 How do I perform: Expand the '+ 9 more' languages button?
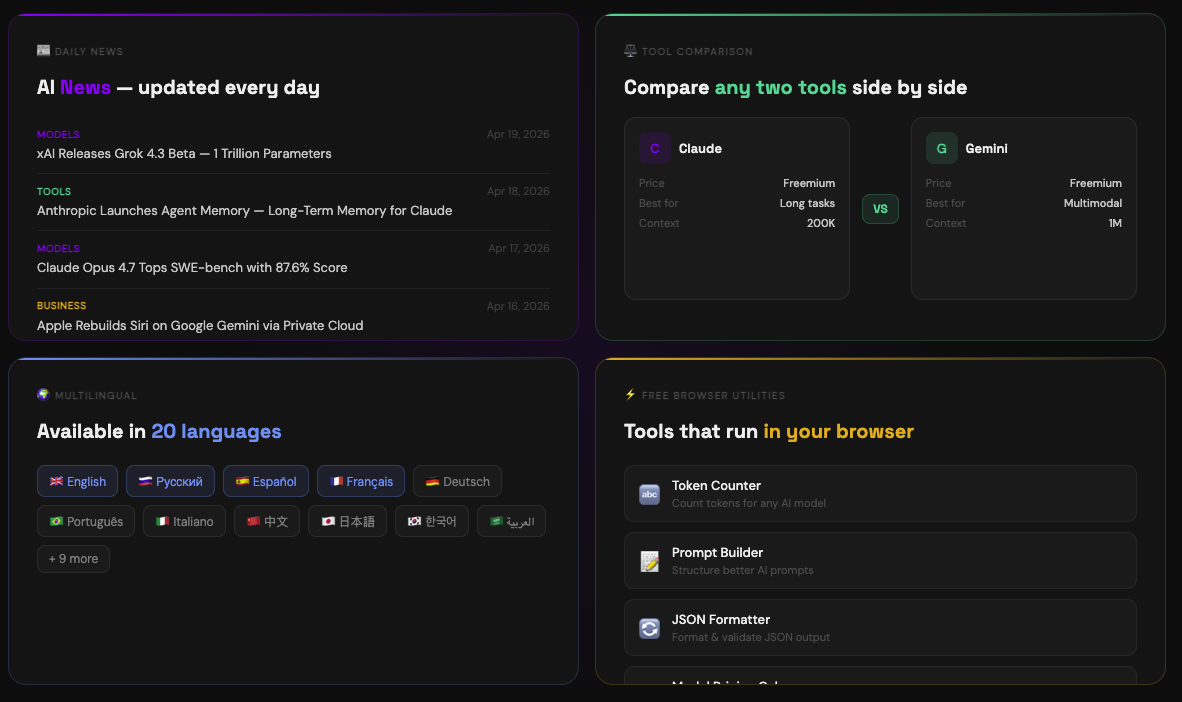(x=73, y=559)
